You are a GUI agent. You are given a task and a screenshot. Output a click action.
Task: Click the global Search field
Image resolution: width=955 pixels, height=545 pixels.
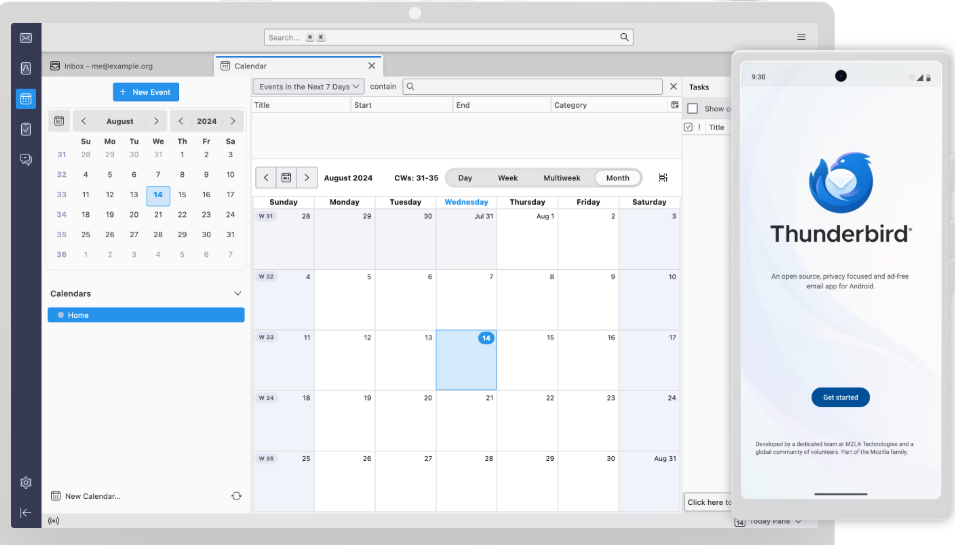point(449,37)
